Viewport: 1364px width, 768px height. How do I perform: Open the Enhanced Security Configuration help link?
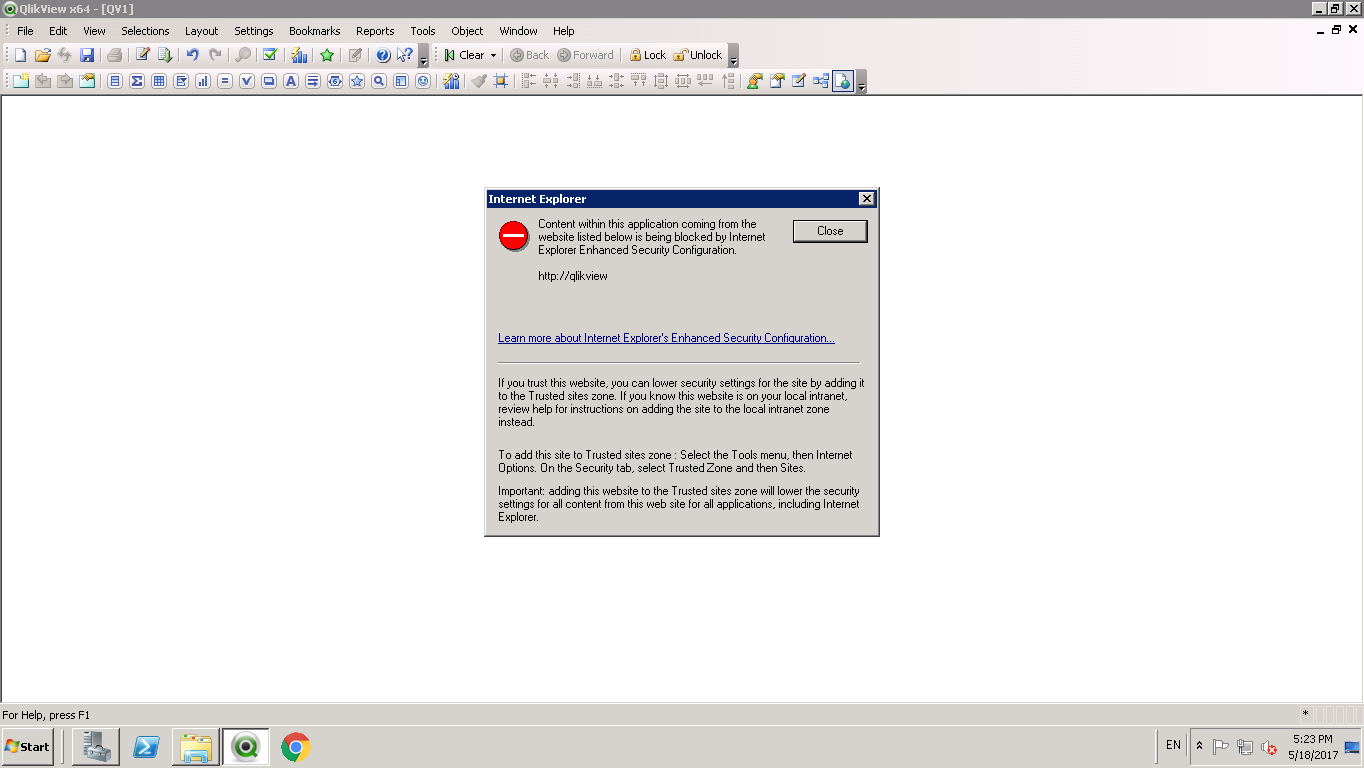pyautogui.click(x=666, y=338)
